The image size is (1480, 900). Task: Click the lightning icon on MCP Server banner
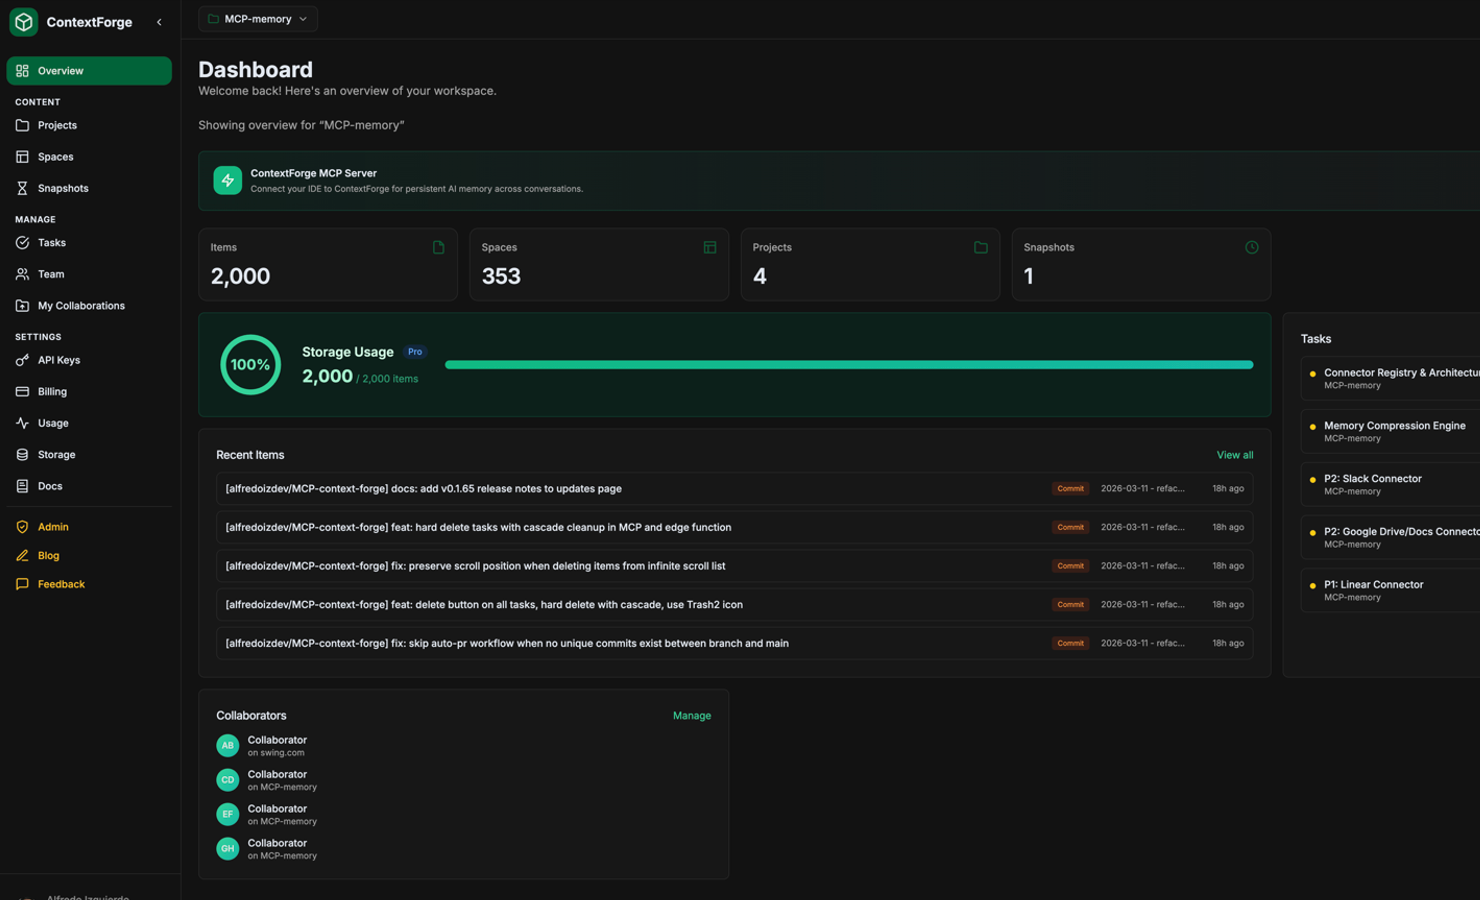[x=228, y=180]
